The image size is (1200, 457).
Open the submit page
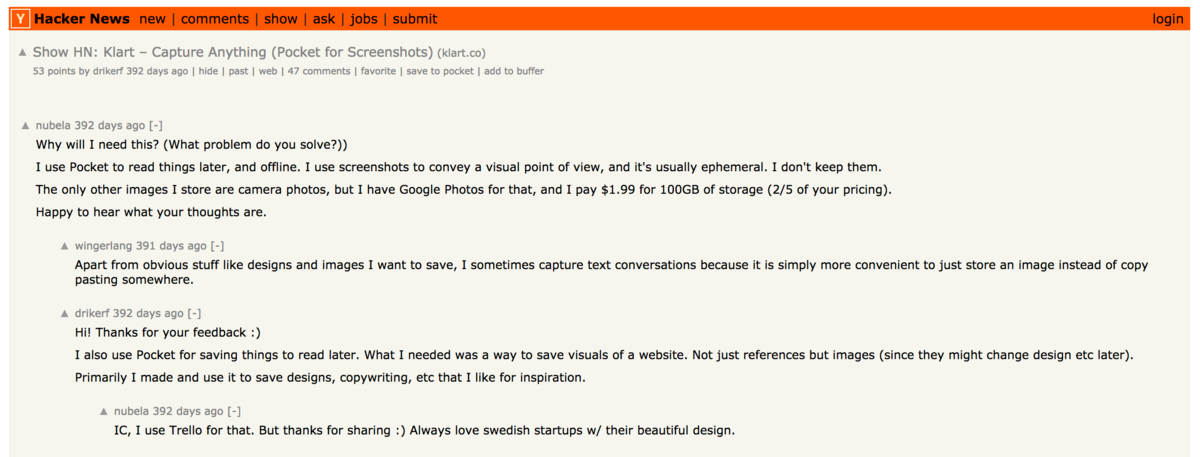415,19
